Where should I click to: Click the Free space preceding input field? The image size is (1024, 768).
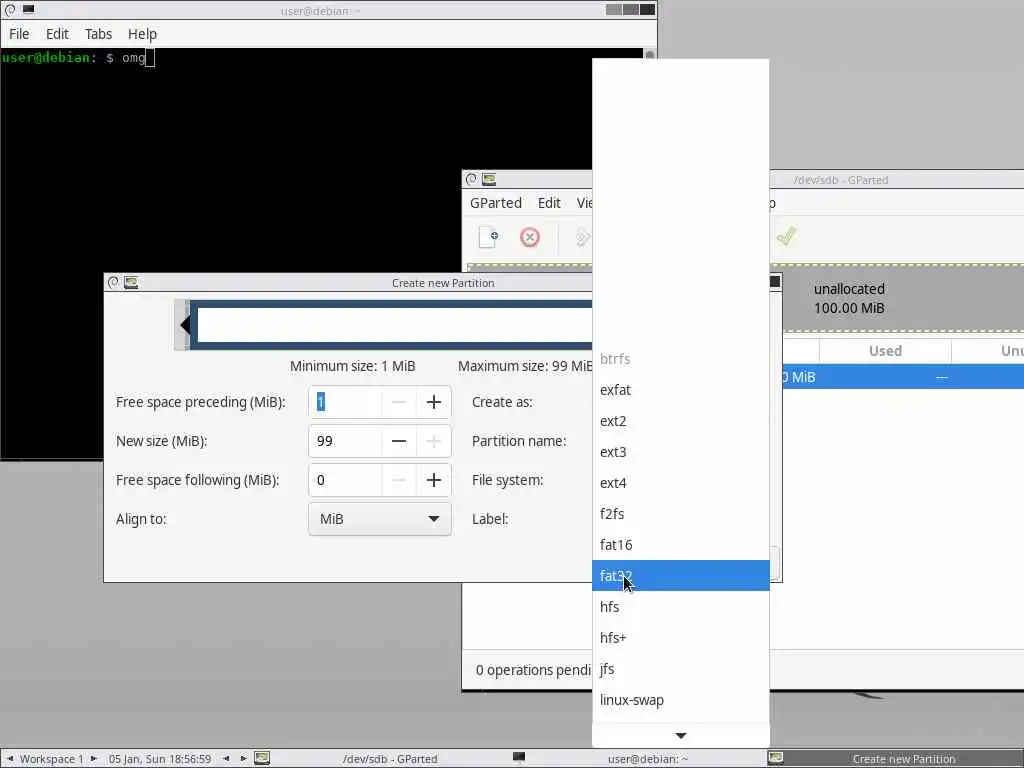[345, 402]
